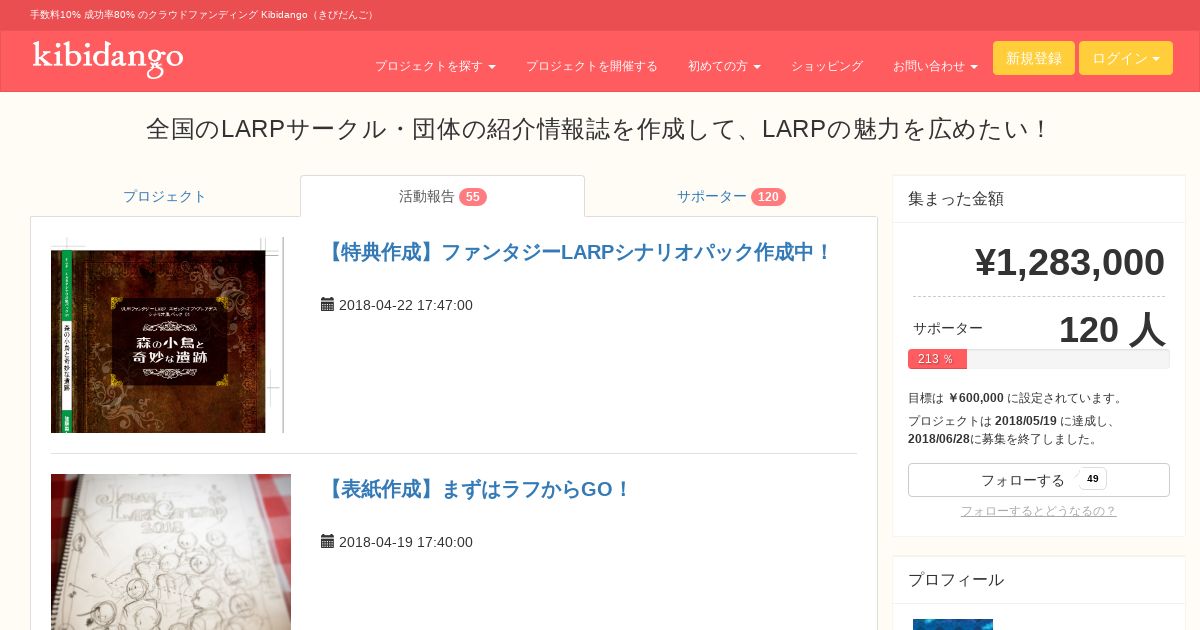Click the kibidango logo
The width and height of the screenshot is (1200, 630).
point(108,59)
